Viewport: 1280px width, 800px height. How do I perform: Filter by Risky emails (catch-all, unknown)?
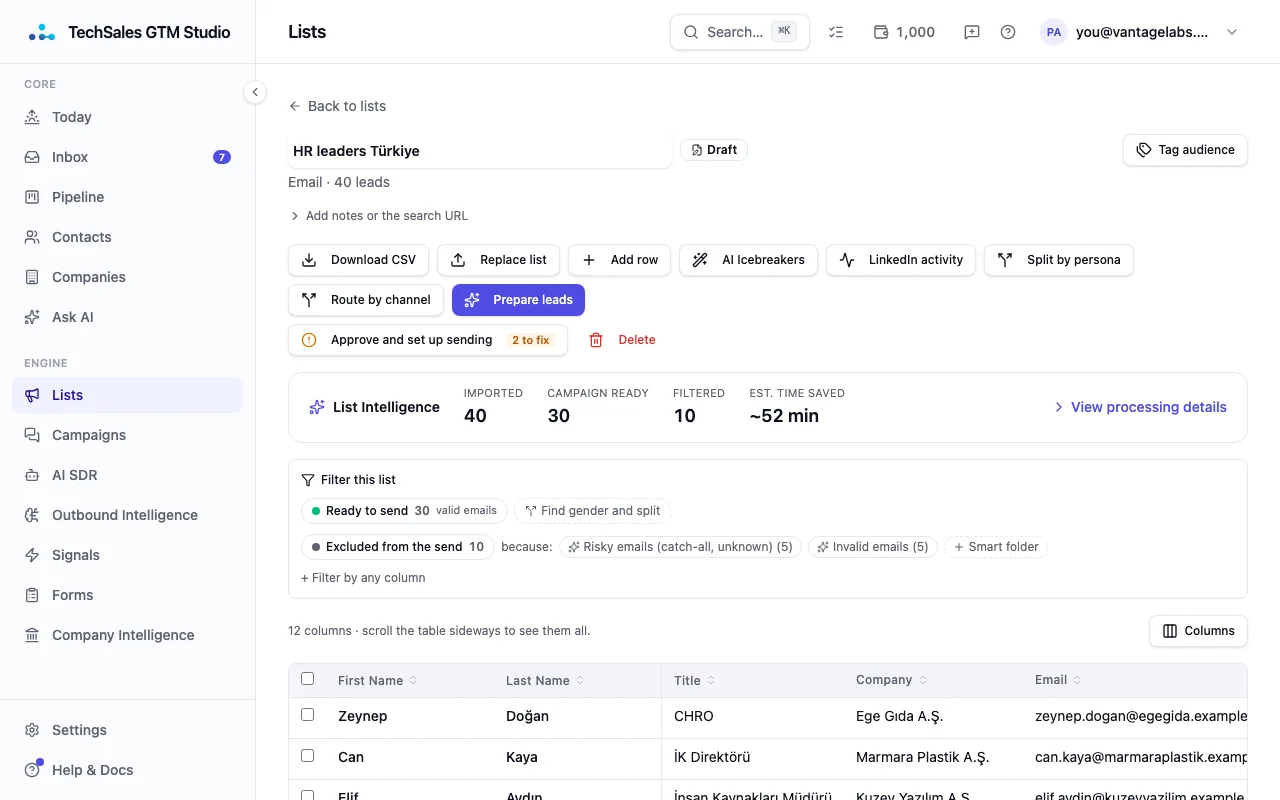pos(680,547)
